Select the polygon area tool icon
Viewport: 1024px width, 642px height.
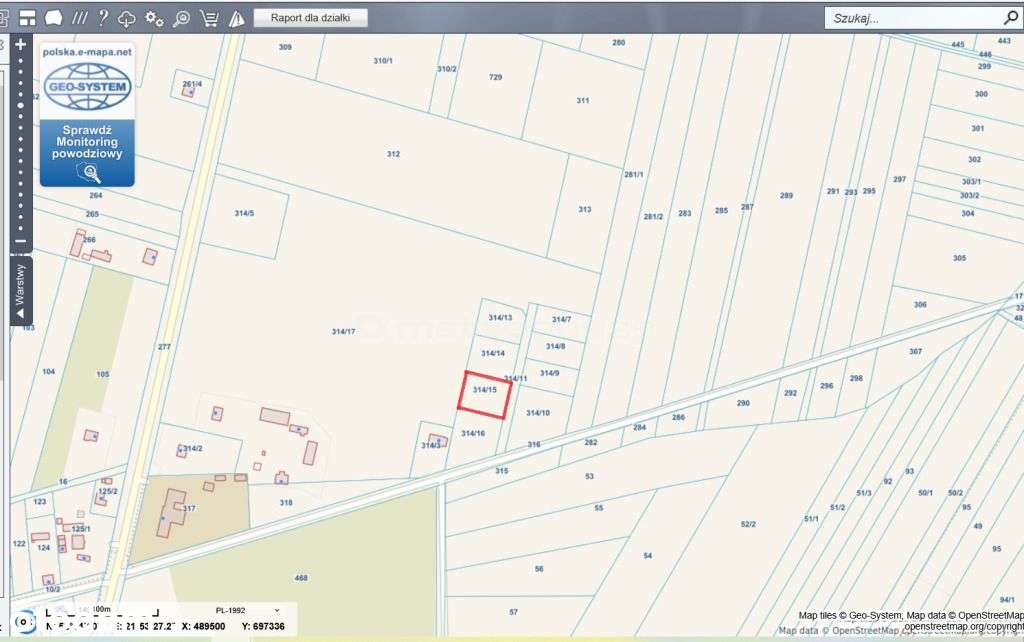[x=54, y=18]
